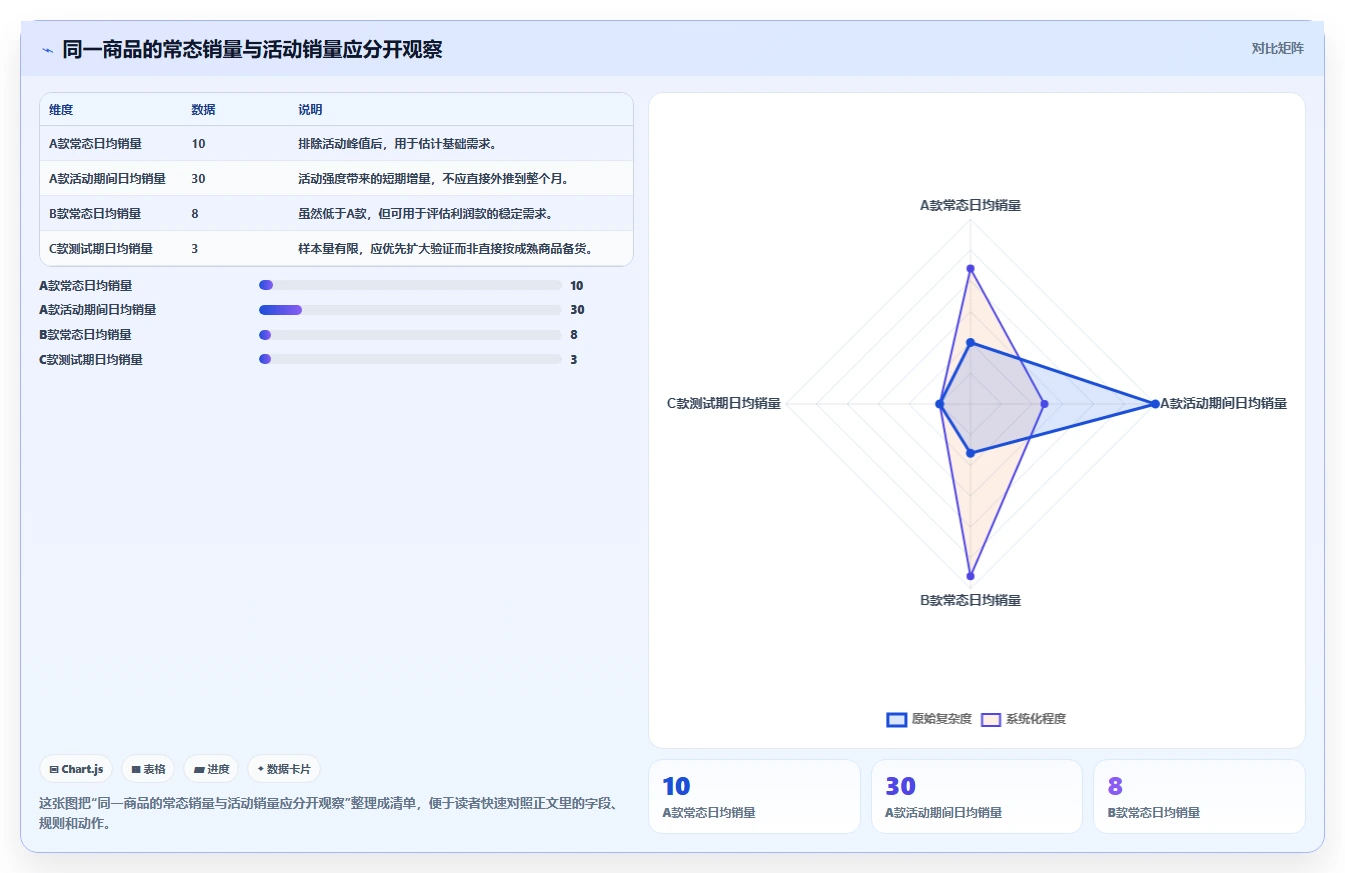Open the data card showing 10

(x=754, y=796)
